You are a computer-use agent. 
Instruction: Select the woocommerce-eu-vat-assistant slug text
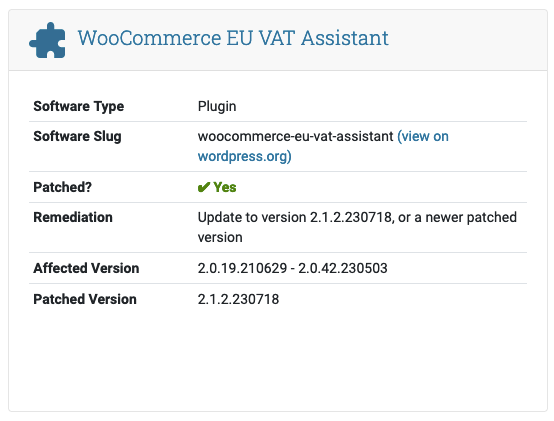[295, 136]
